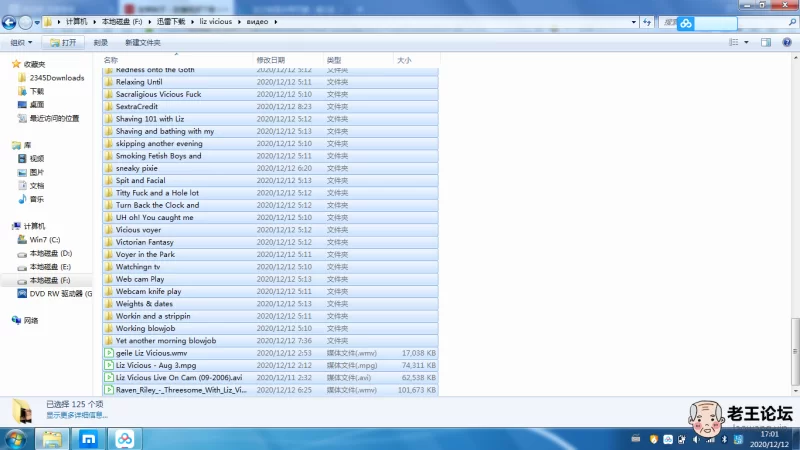Open 本地磁盘 (D:) in the sidebar
The width and height of the screenshot is (800, 450).
coord(51,253)
